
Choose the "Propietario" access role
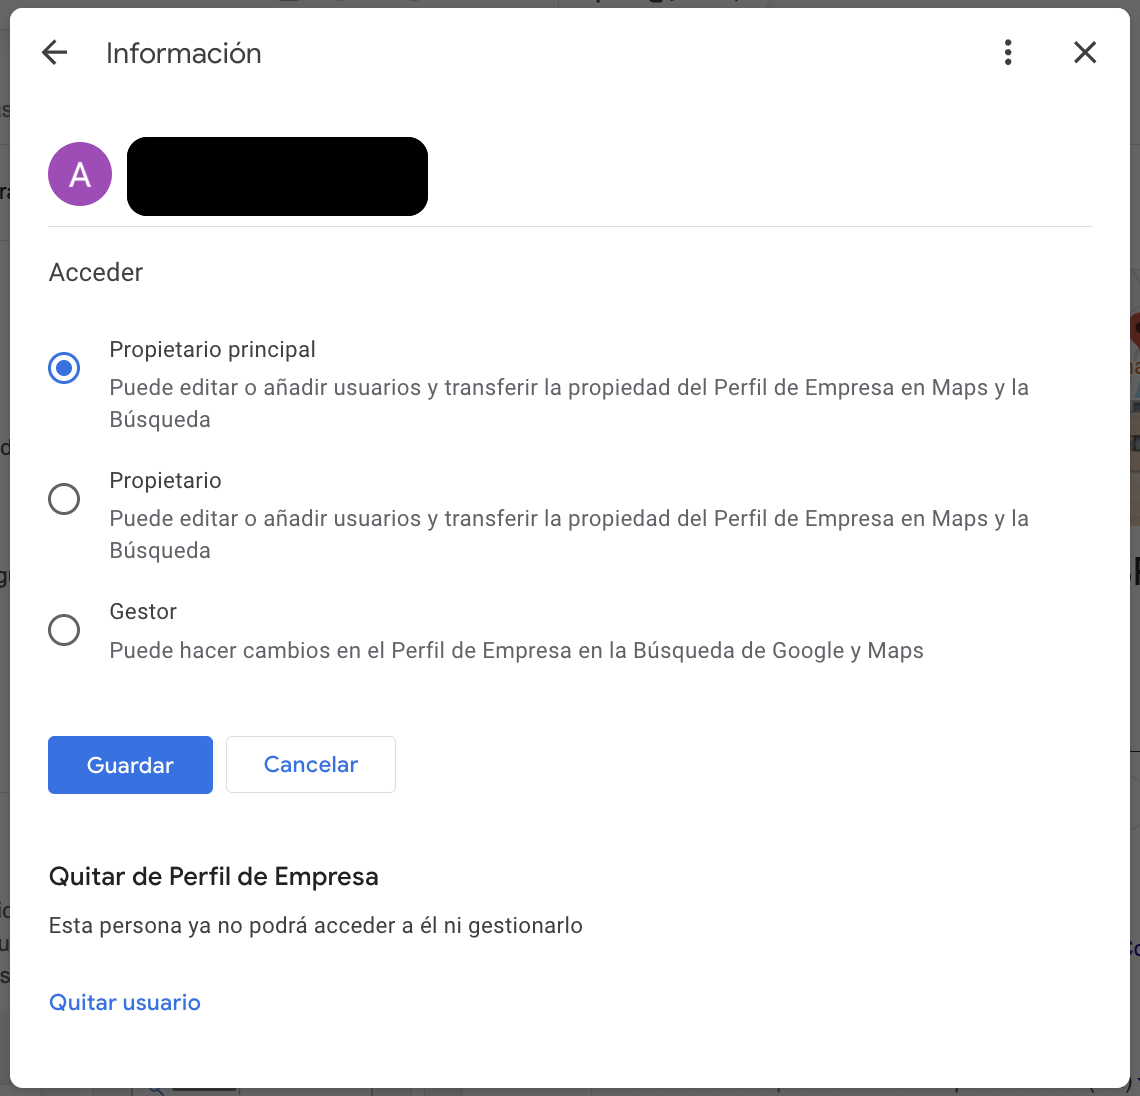[63, 499]
